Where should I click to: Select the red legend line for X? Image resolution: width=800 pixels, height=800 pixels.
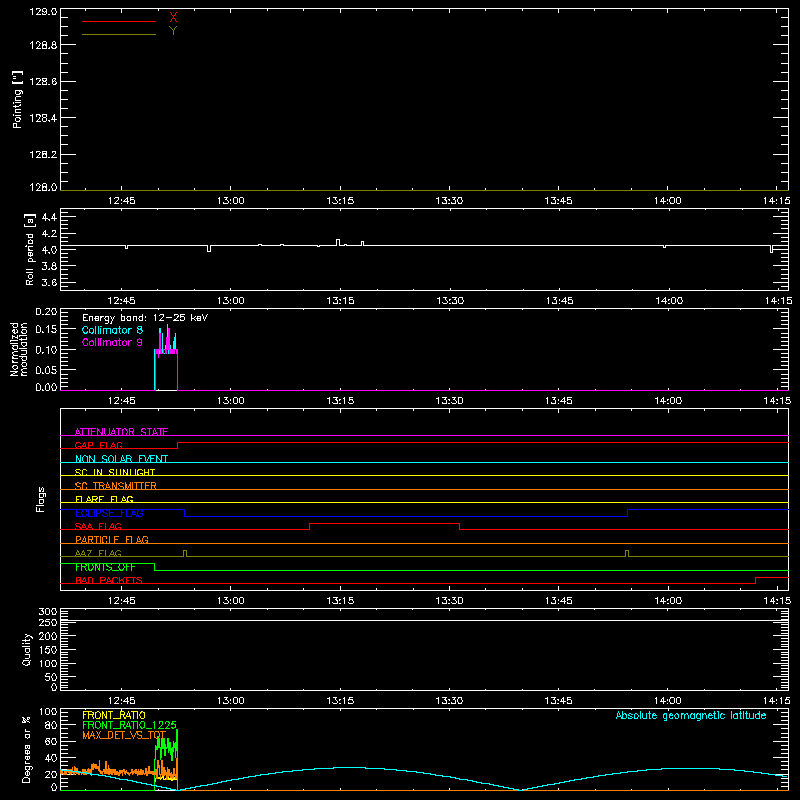[119, 21]
